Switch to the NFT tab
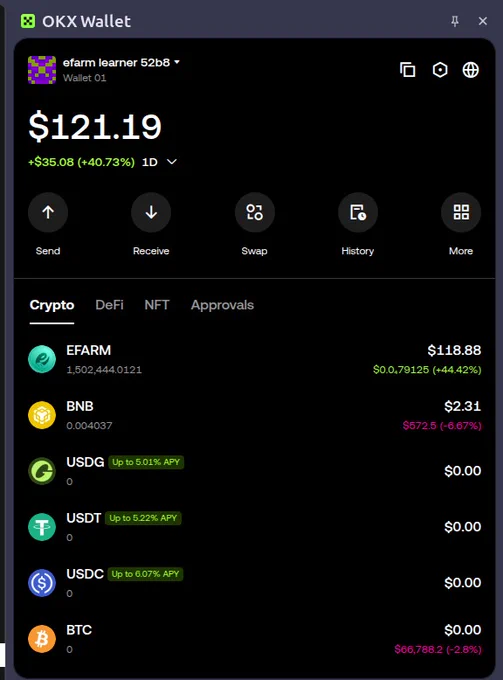The height and width of the screenshot is (680, 503). (157, 305)
